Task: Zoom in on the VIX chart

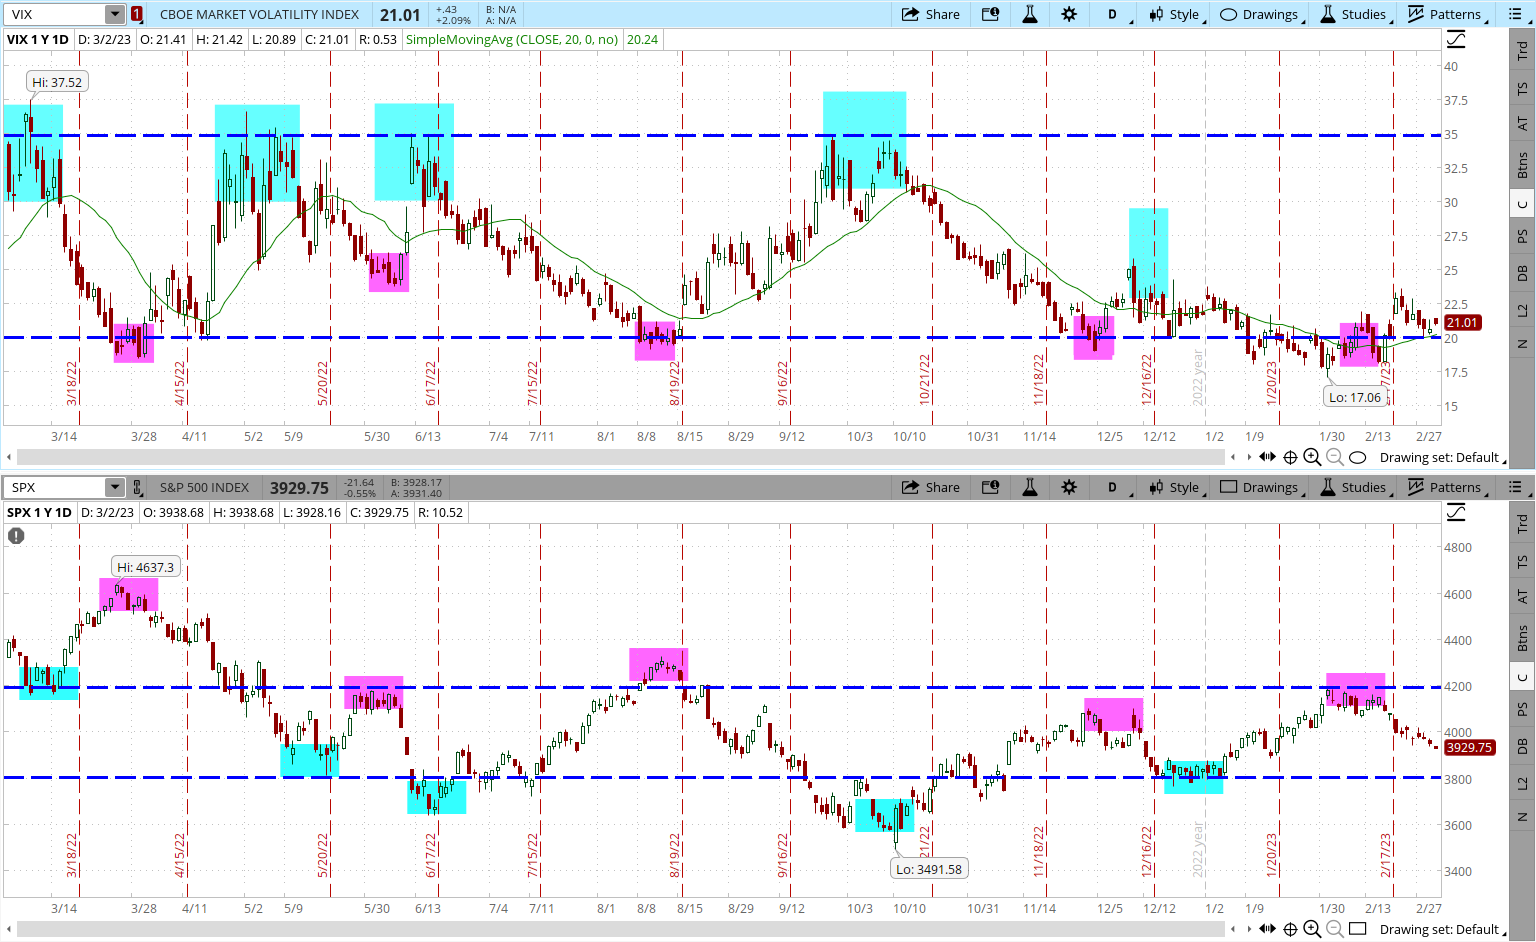Action: point(1312,457)
